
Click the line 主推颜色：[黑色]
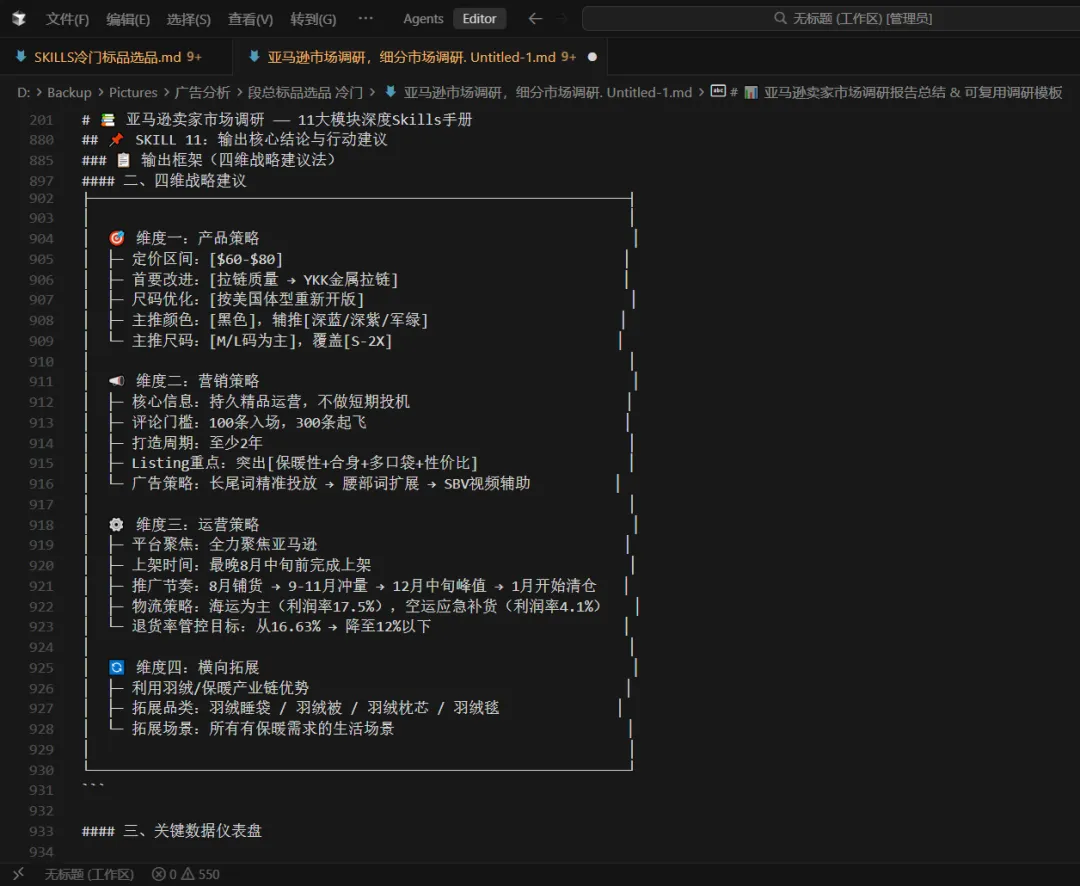click(x=280, y=320)
